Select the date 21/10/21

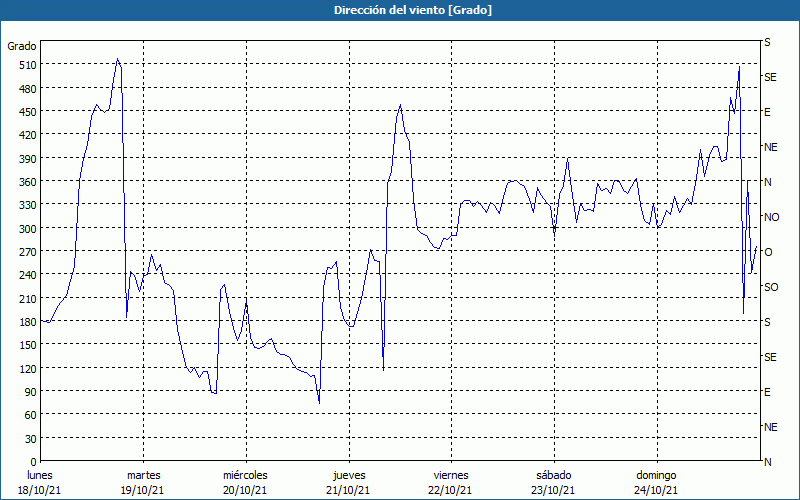pyautogui.click(x=348, y=491)
